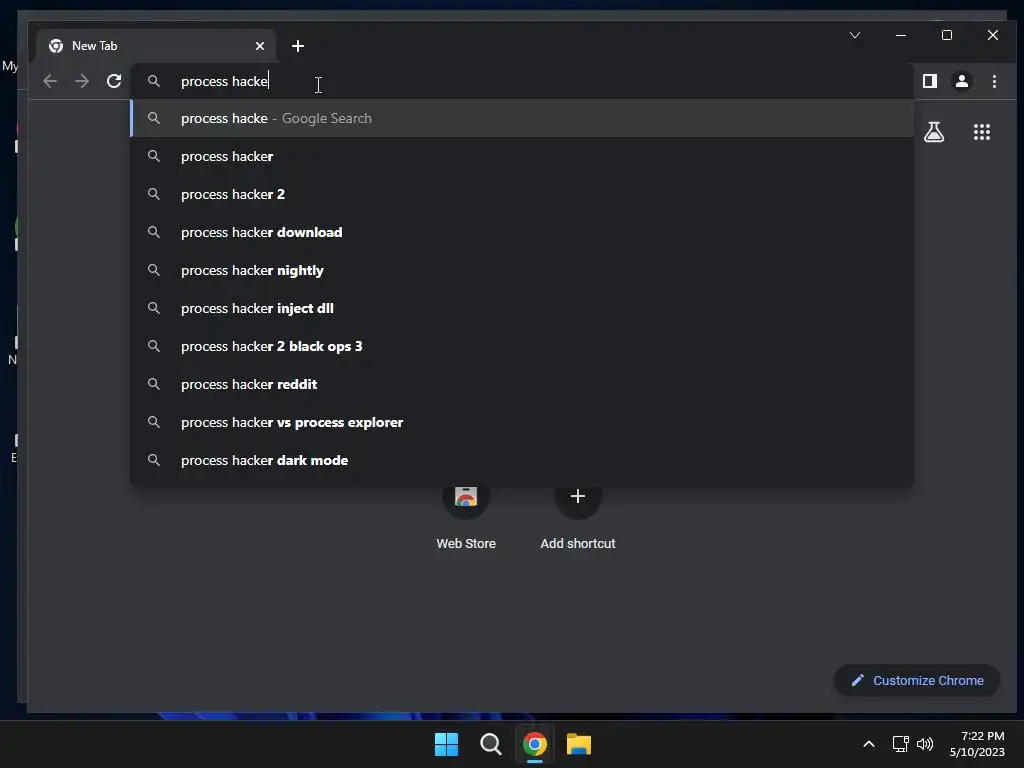Reload the page with the refresh icon
The width and height of the screenshot is (1024, 768).
[114, 81]
